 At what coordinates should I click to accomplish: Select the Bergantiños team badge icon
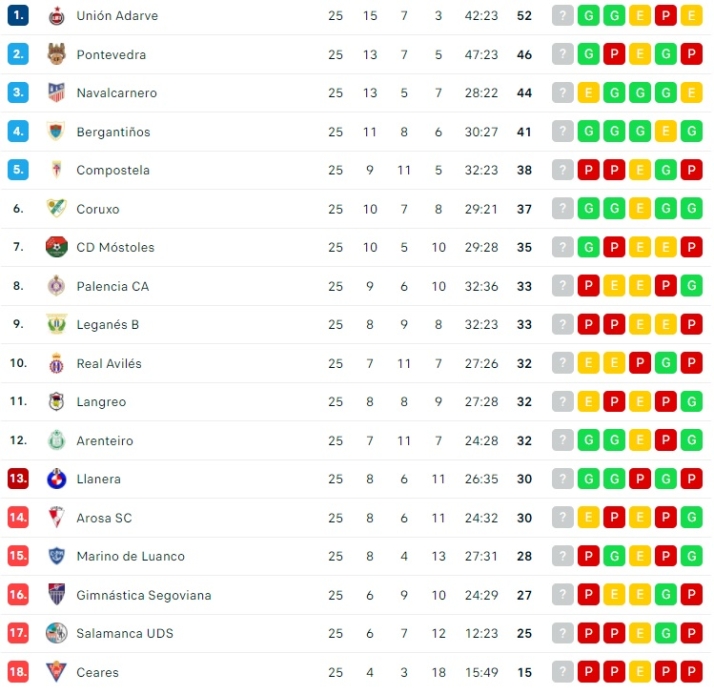[56, 131]
